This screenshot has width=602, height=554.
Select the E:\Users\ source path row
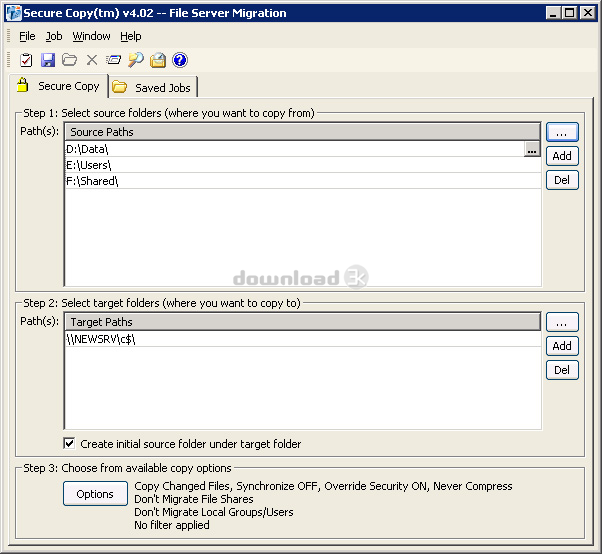(303, 165)
